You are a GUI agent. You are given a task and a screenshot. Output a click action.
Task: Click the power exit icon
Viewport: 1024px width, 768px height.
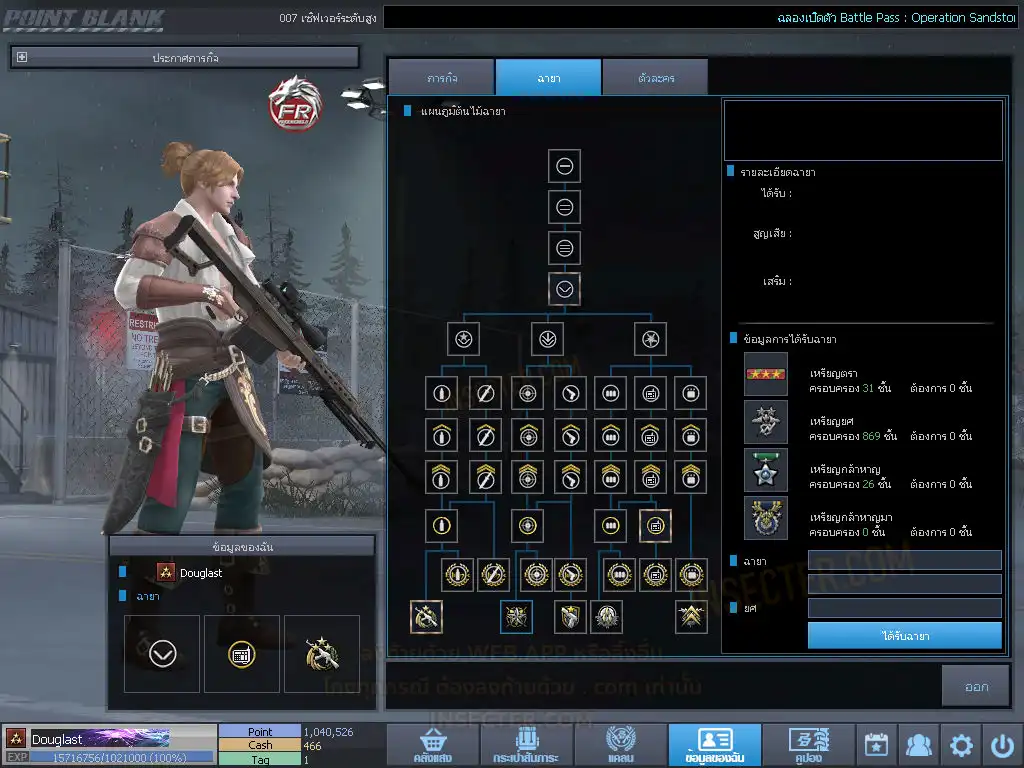click(x=1002, y=745)
